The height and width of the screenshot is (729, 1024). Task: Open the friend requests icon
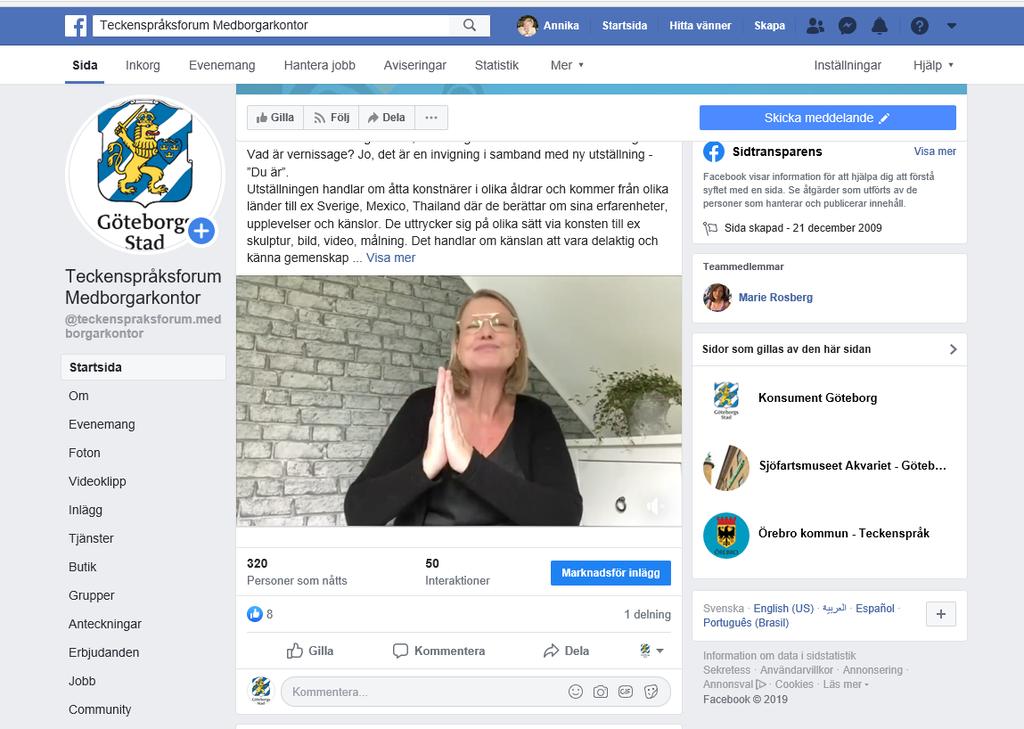pyautogui.click(x=815, y=25)
